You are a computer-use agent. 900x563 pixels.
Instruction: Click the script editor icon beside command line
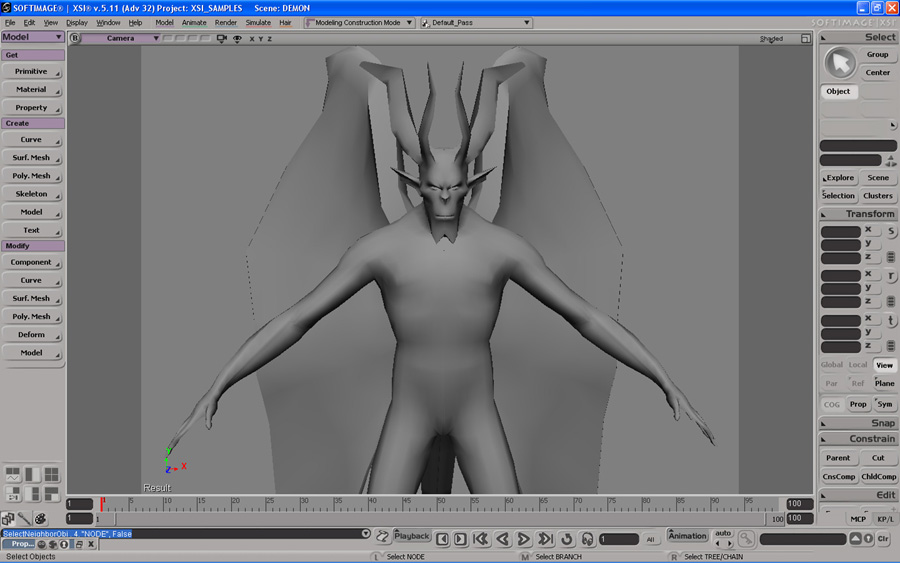[x=382, y=537]
